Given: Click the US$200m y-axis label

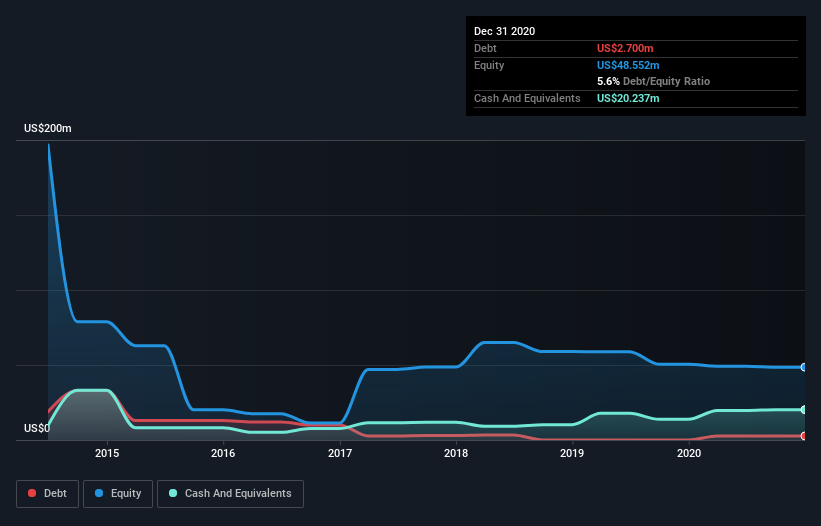Looking at the screenshot, I should point(48,128).
